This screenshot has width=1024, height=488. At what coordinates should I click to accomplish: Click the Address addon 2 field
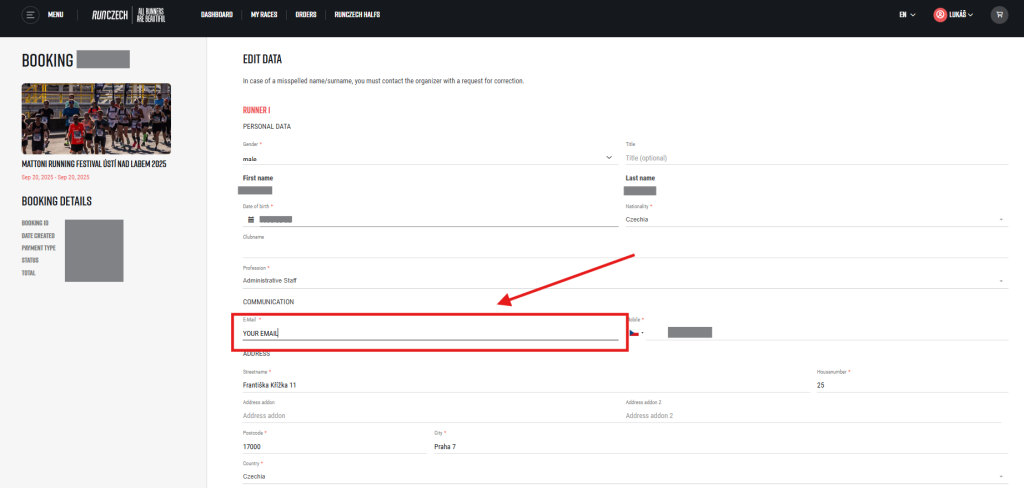click(x=813, y=415)
